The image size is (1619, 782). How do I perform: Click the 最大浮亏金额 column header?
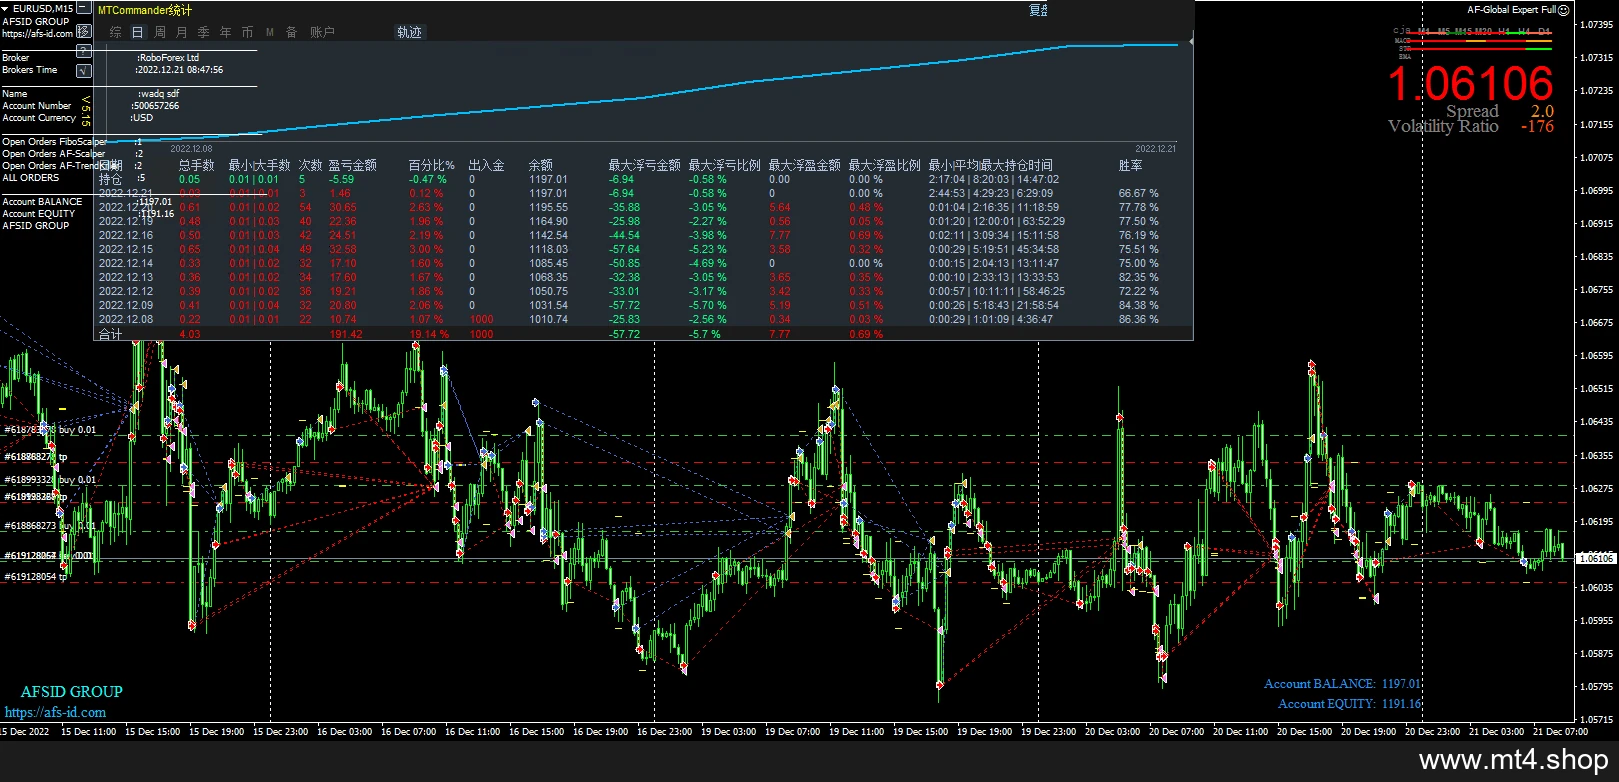[645, 165]
